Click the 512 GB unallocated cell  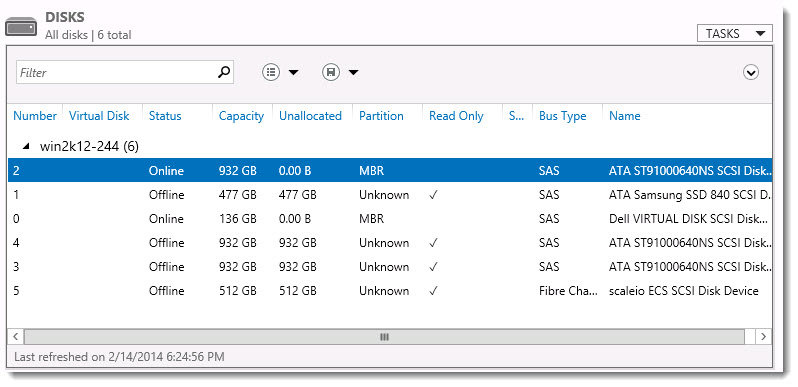pos(298,290)
